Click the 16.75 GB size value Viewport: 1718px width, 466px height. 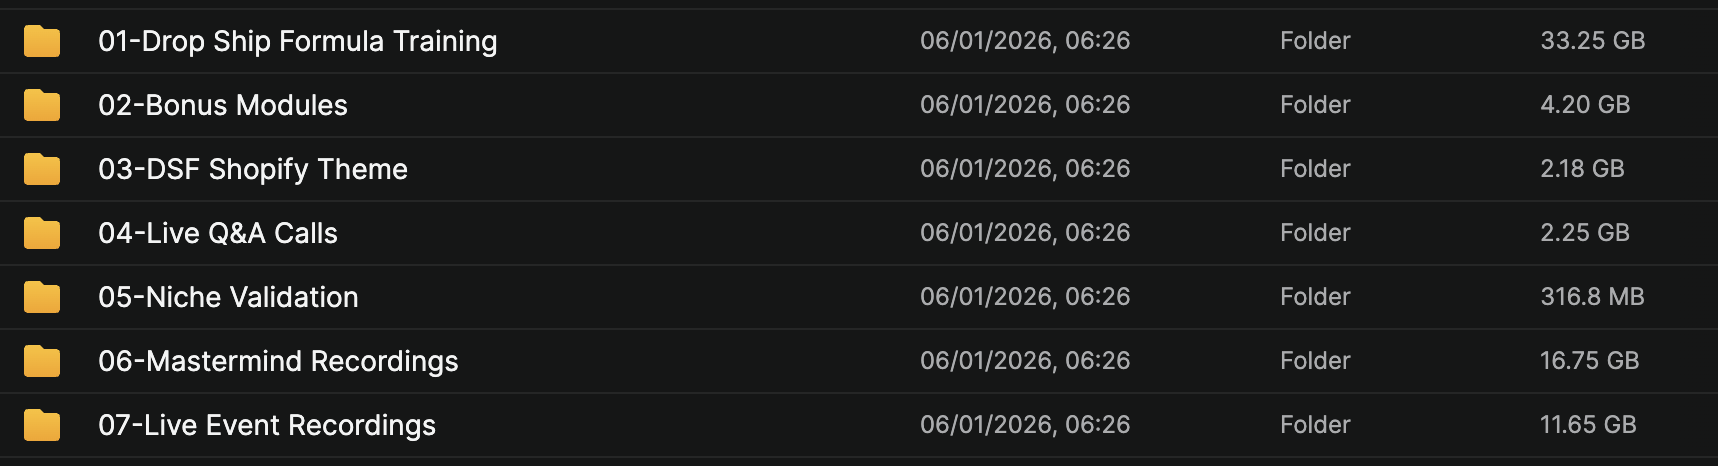1589,361
